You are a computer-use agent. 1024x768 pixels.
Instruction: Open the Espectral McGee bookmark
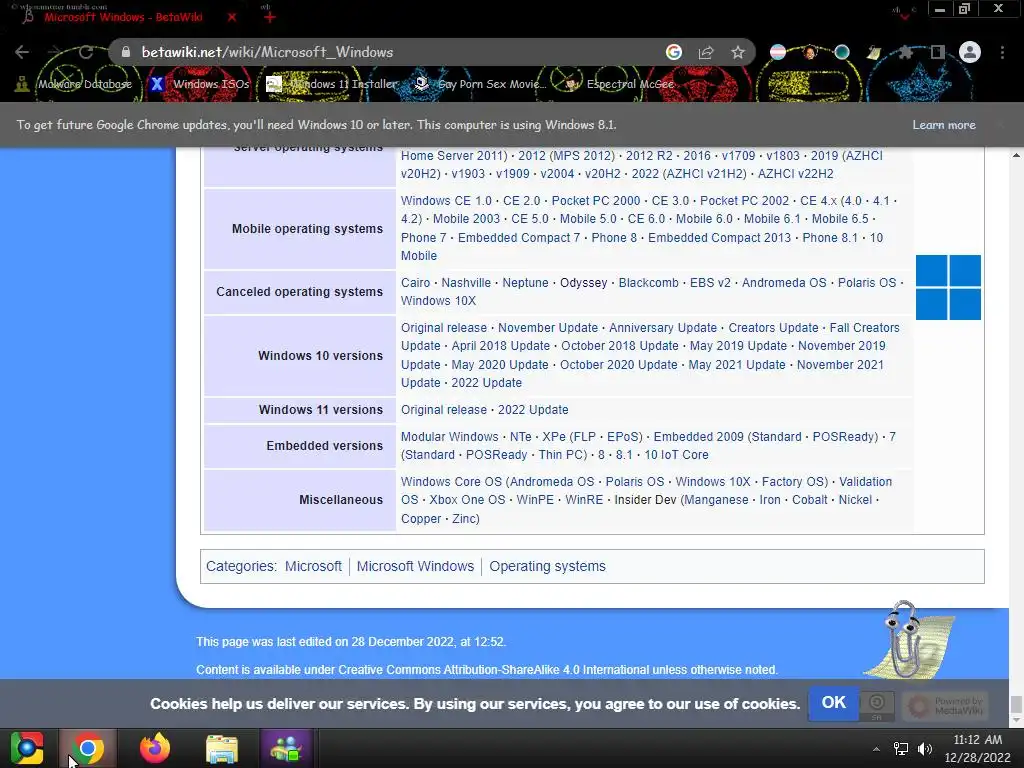coord(620,84)
